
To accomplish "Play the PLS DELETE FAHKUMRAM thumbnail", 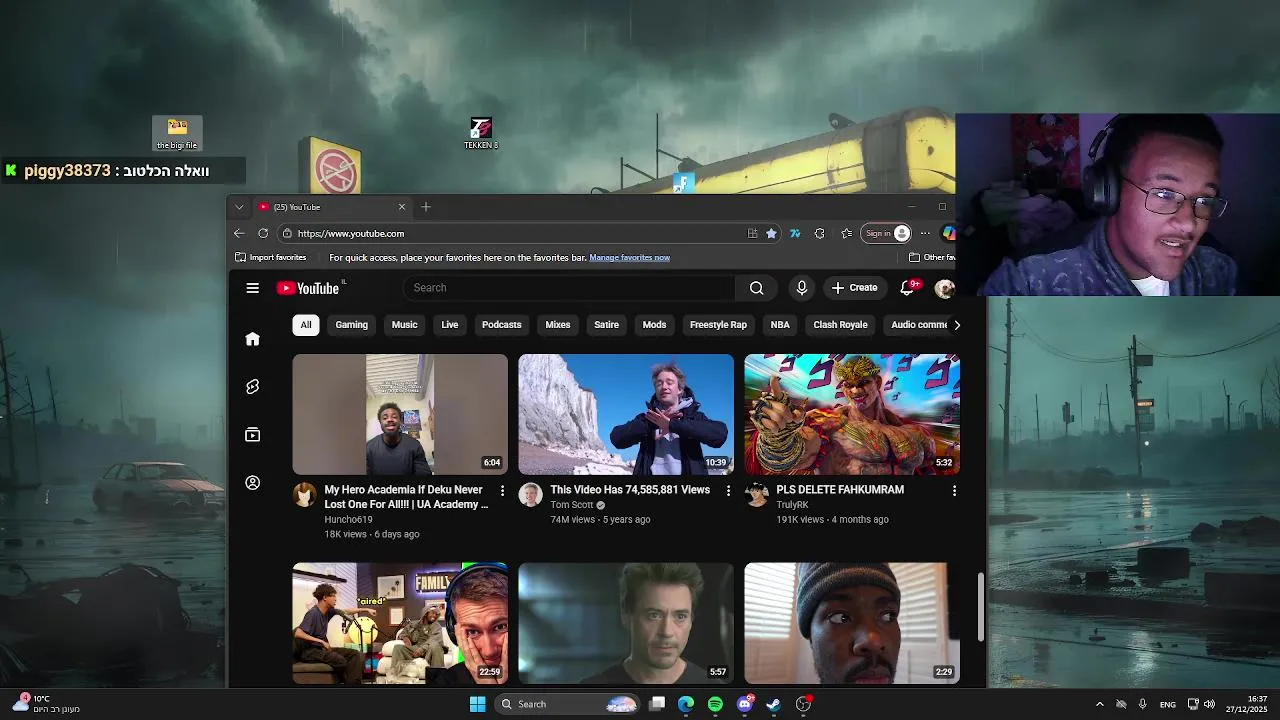I will point(852,414).
